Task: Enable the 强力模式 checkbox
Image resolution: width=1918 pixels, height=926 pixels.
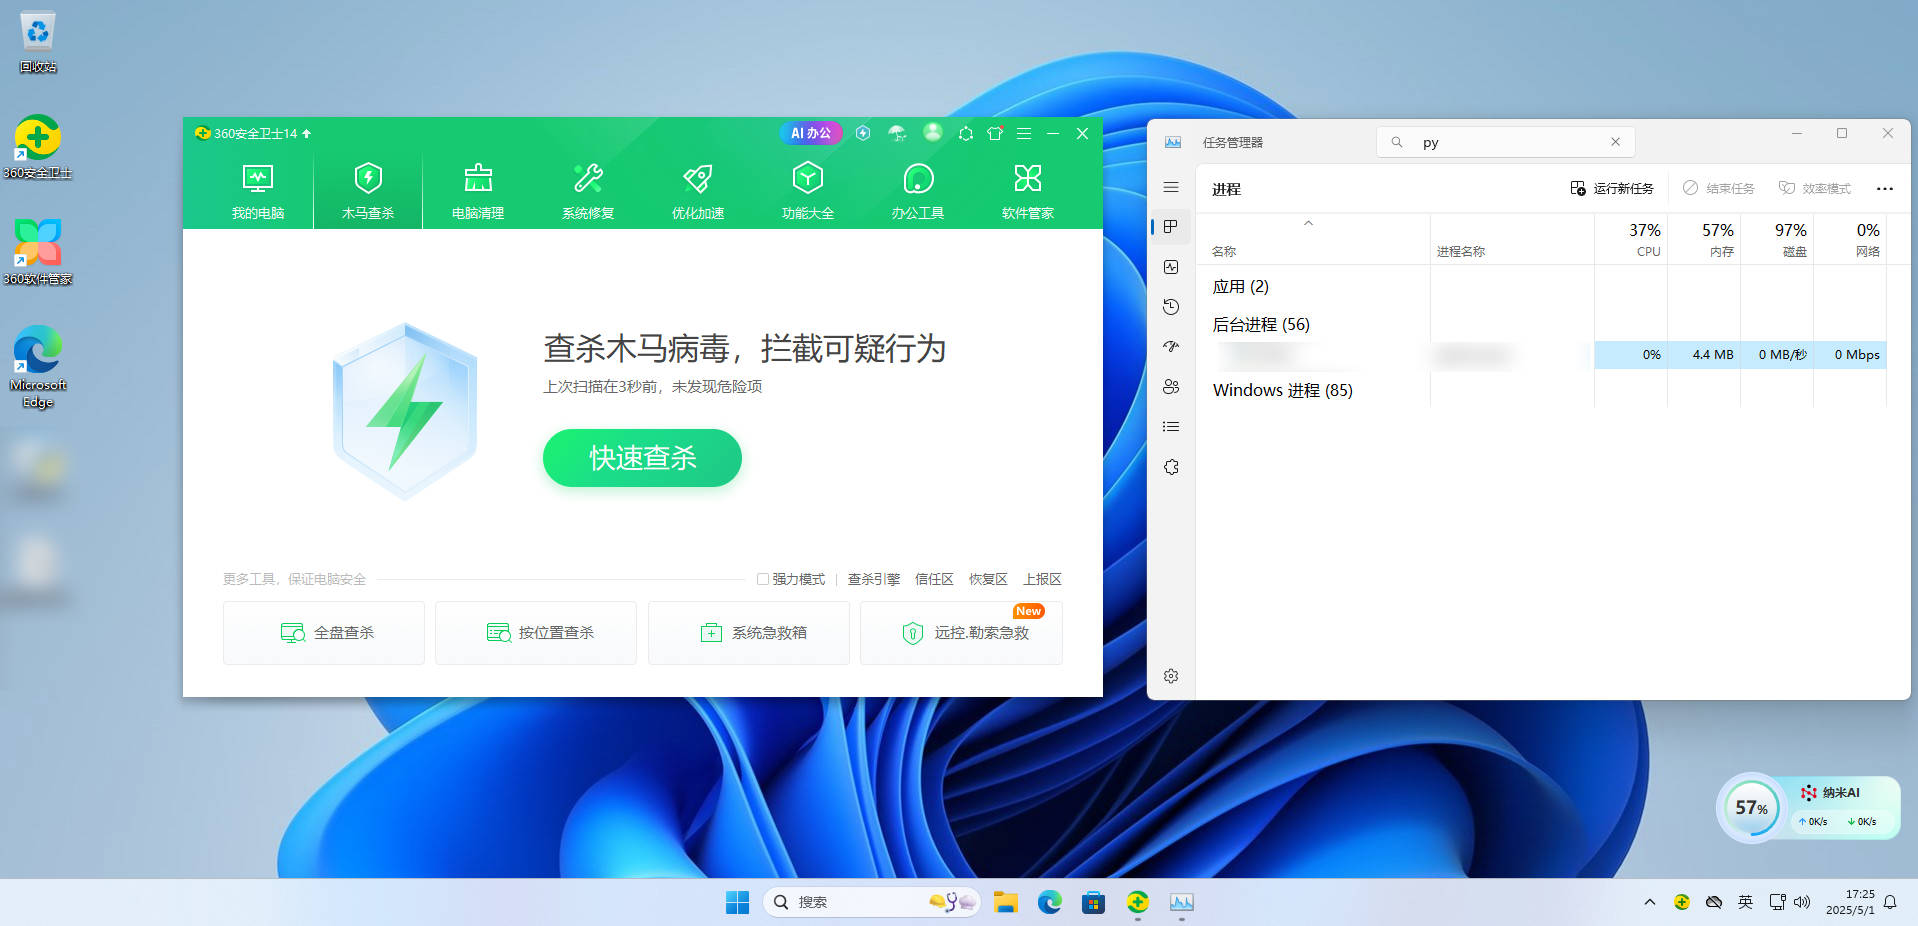Action: (763, 579)
